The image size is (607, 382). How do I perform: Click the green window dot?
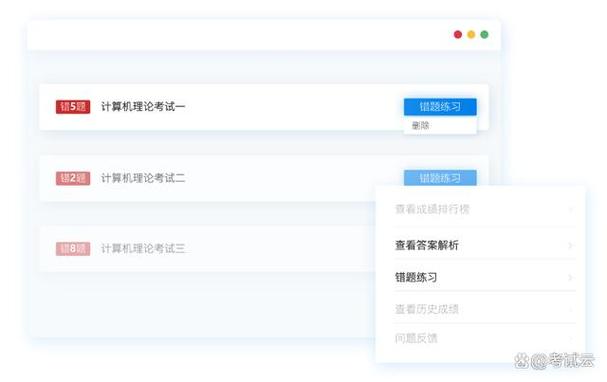click(x=484, y=34)
